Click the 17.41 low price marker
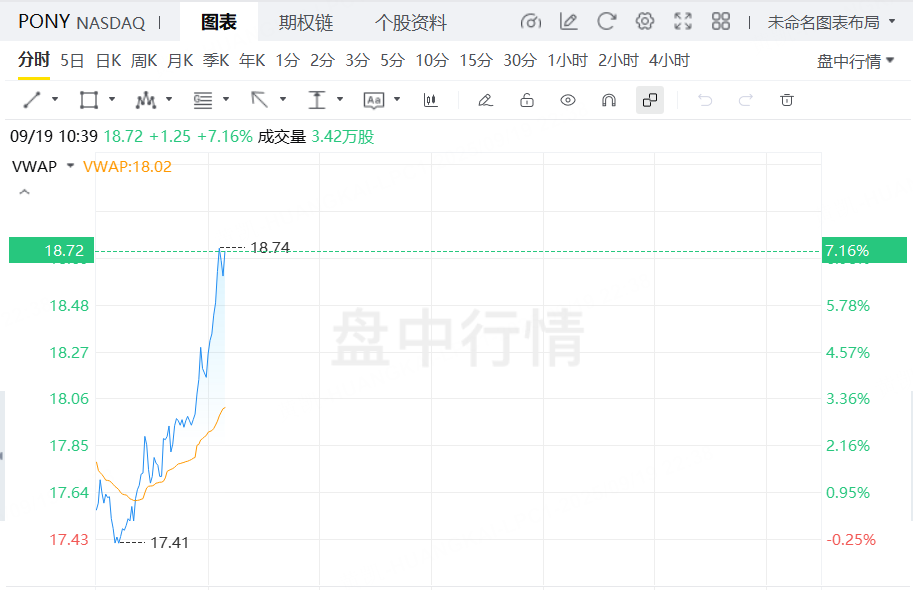913x590 pixels. (169, 543)
